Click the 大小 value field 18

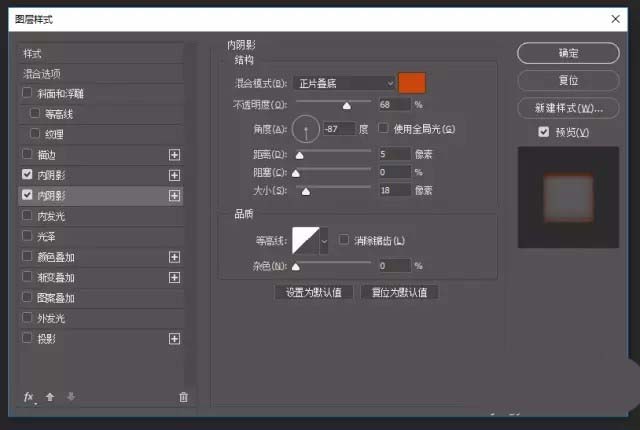coord(394,190)
